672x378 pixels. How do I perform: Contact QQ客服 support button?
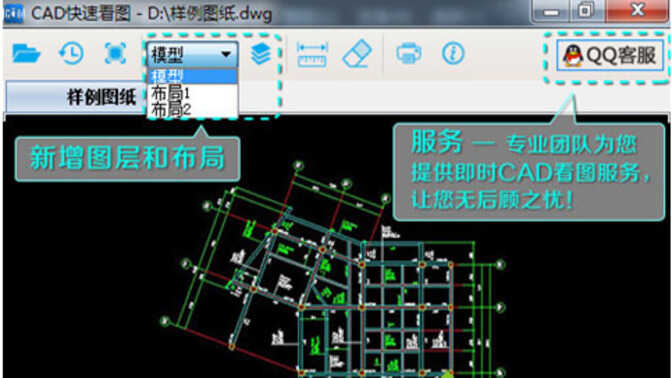(x=610, y=55)
